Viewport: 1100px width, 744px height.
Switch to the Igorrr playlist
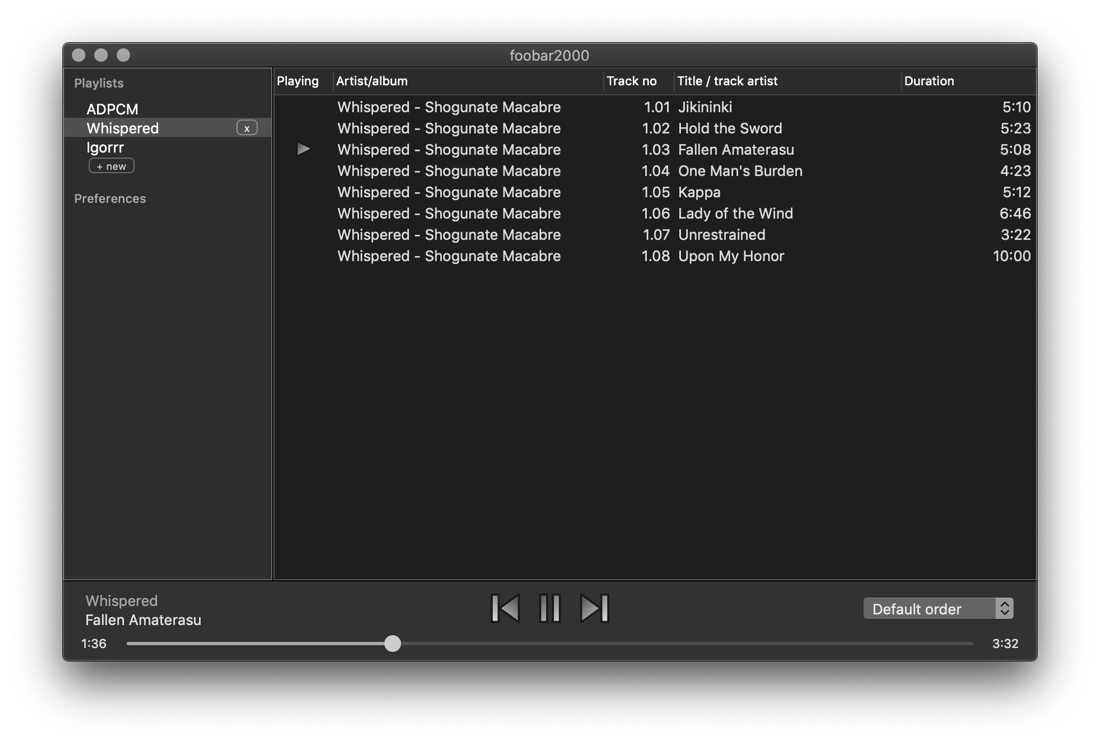105,147
